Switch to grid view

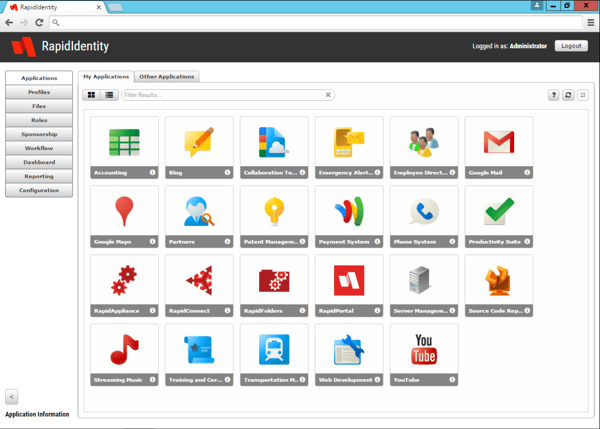pyautogui.click(x=91, y=95)
